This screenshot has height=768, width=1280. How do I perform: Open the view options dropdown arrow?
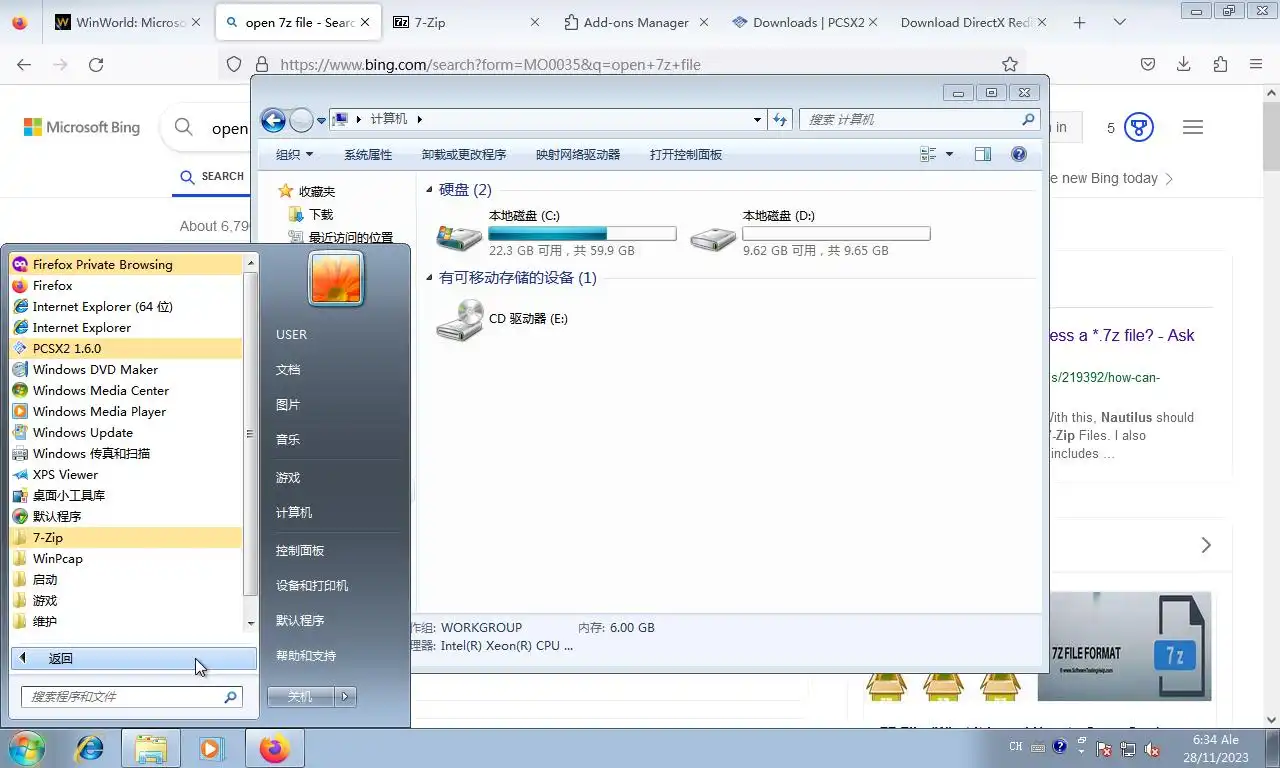tap(949, 154)
